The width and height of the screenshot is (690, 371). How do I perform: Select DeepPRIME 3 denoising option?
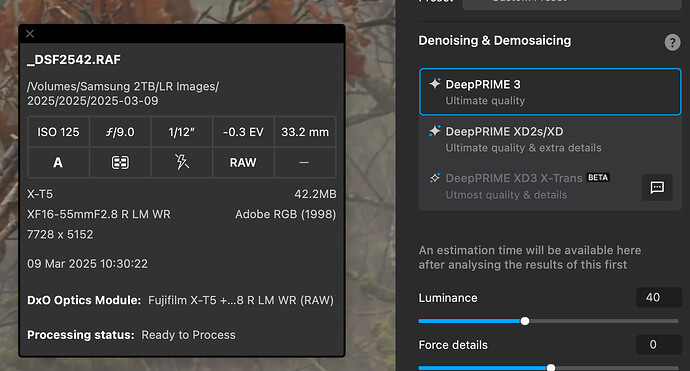550,92
